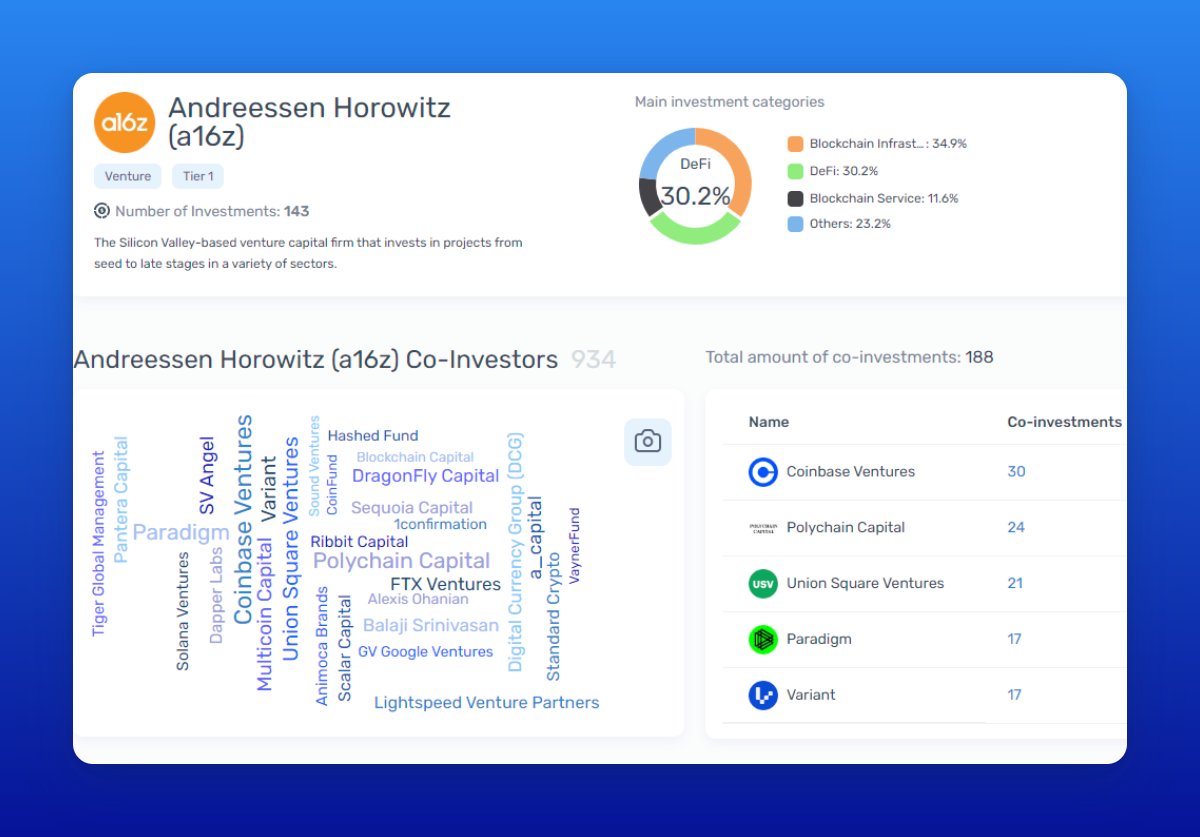Viewport: 1200px width, 837px height.
Task: Click the camera screenshot icon
Action: click(648, 441)
